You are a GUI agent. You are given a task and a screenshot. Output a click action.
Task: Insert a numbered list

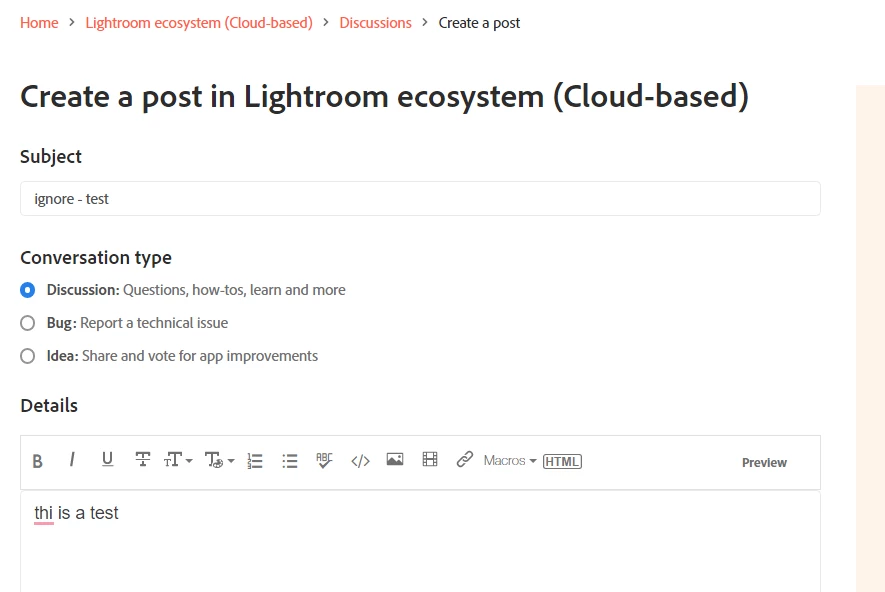(x=255, y=461)
